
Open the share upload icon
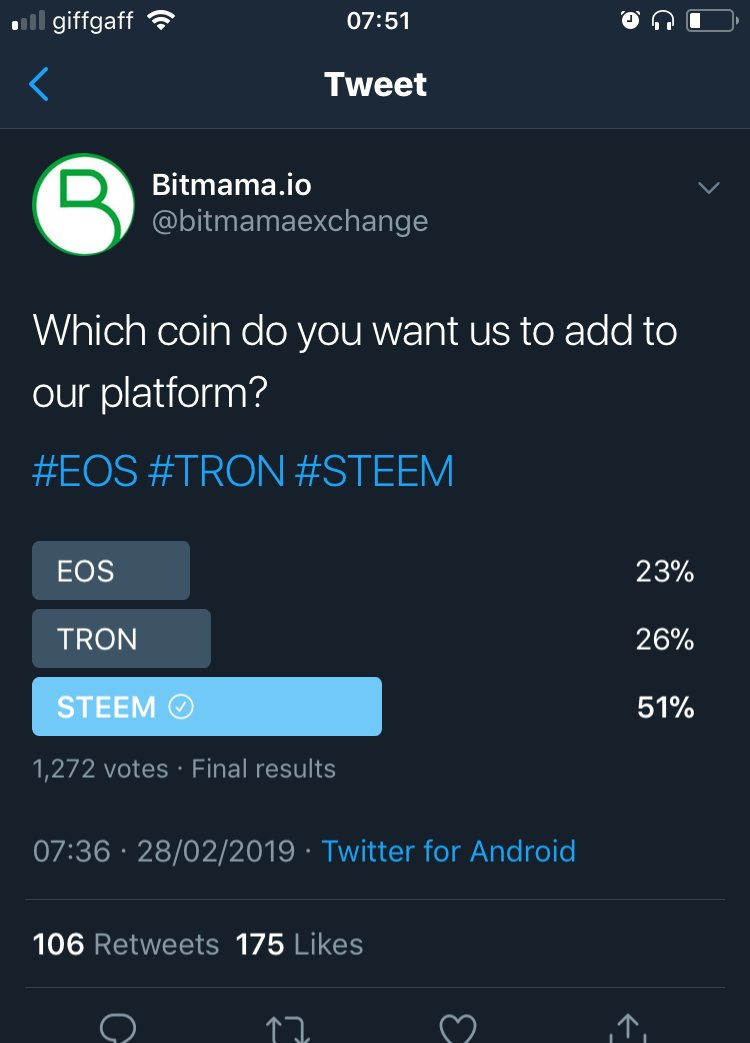(x=628, y=1028)
